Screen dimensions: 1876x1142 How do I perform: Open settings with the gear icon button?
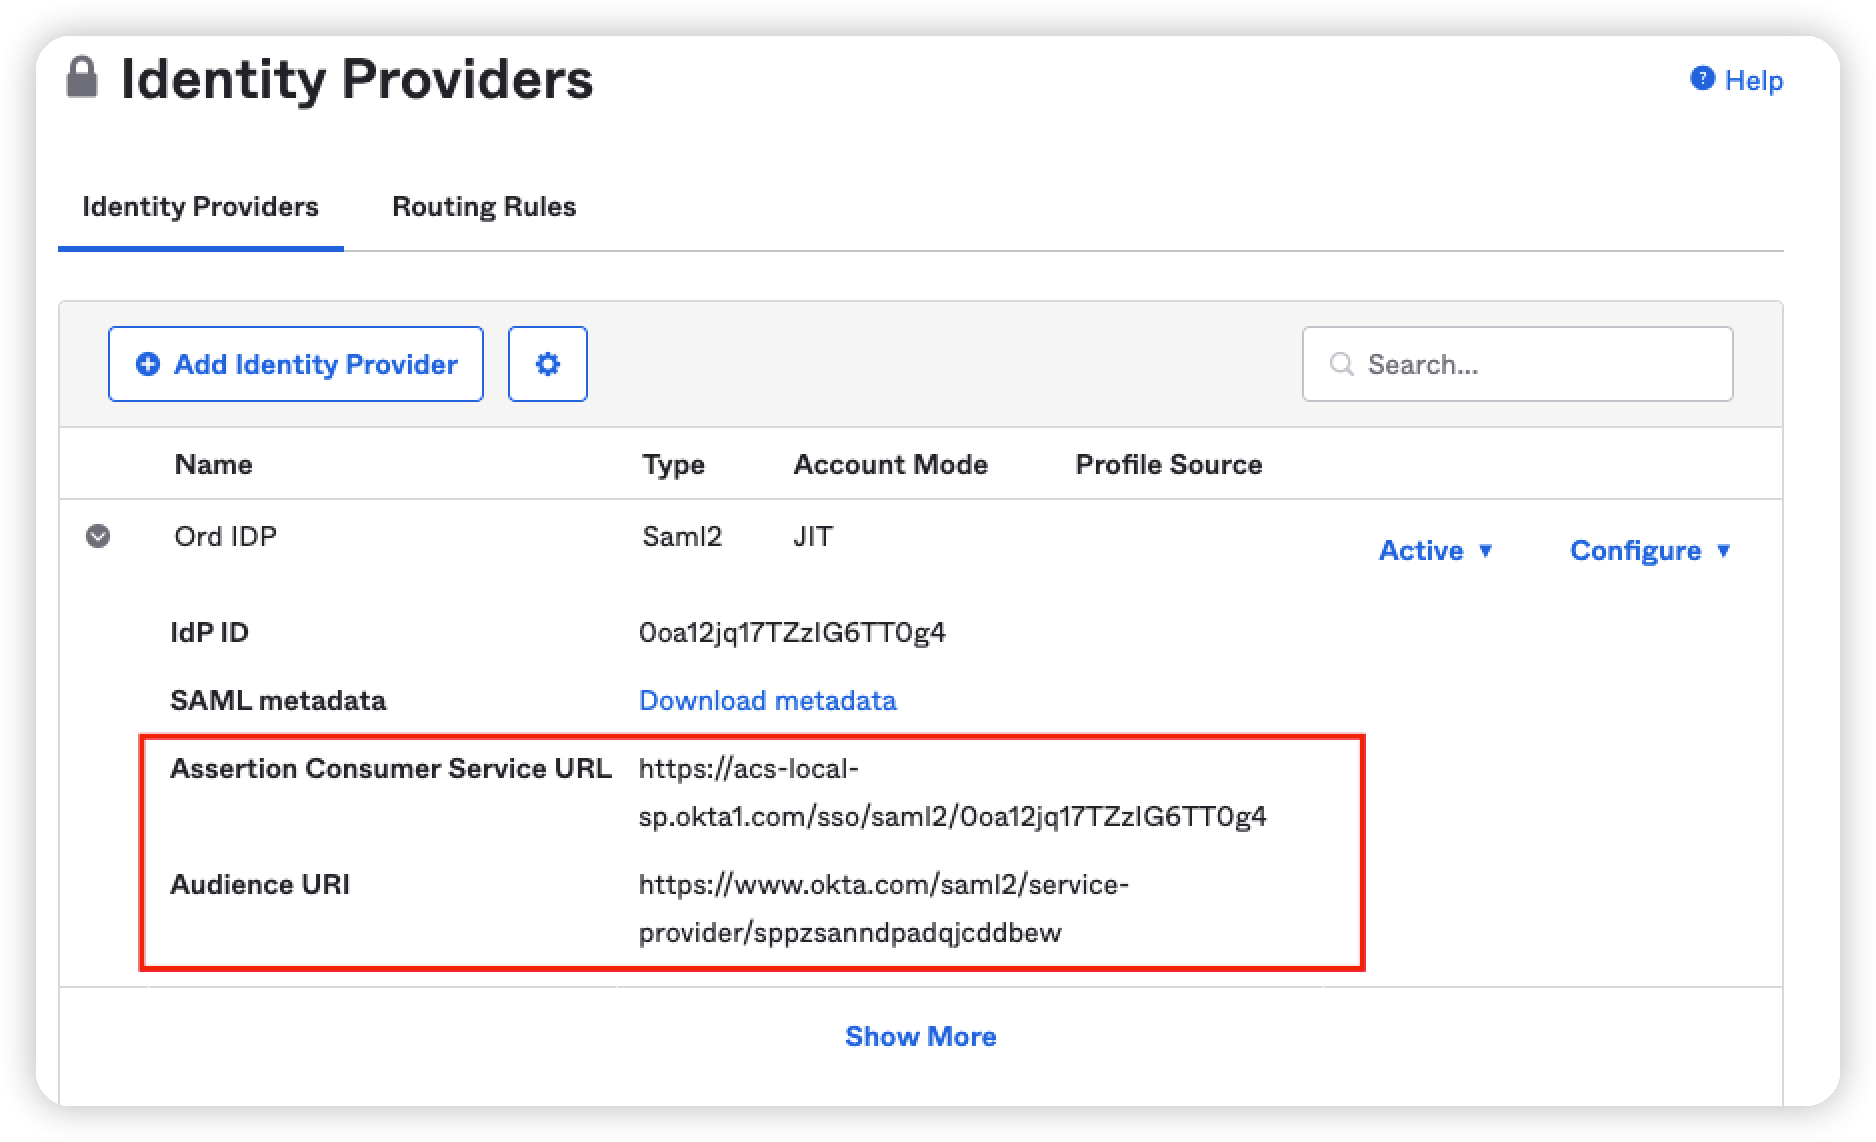pos(547,364)
